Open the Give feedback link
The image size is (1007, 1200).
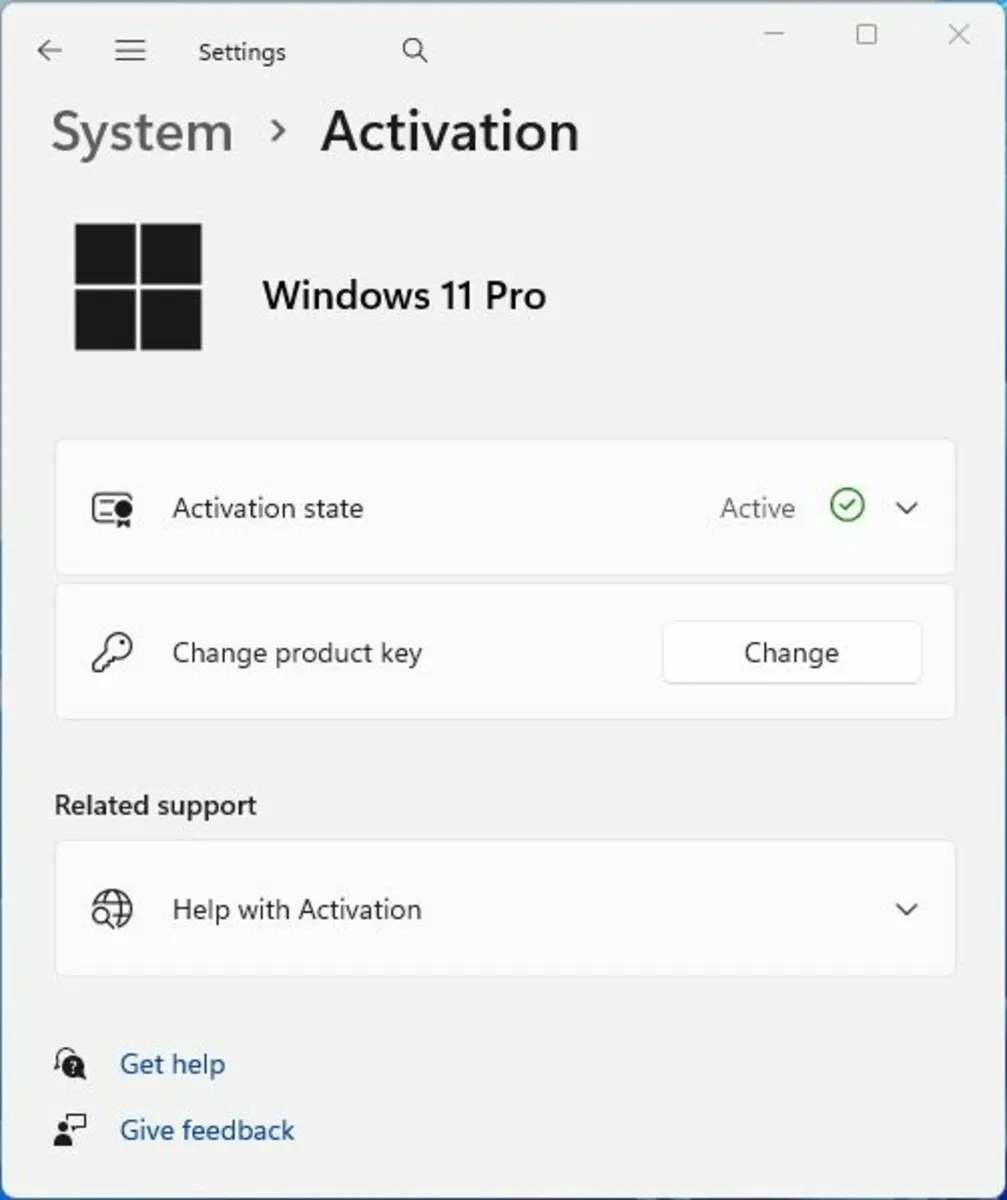click(x=207, y=1130)
